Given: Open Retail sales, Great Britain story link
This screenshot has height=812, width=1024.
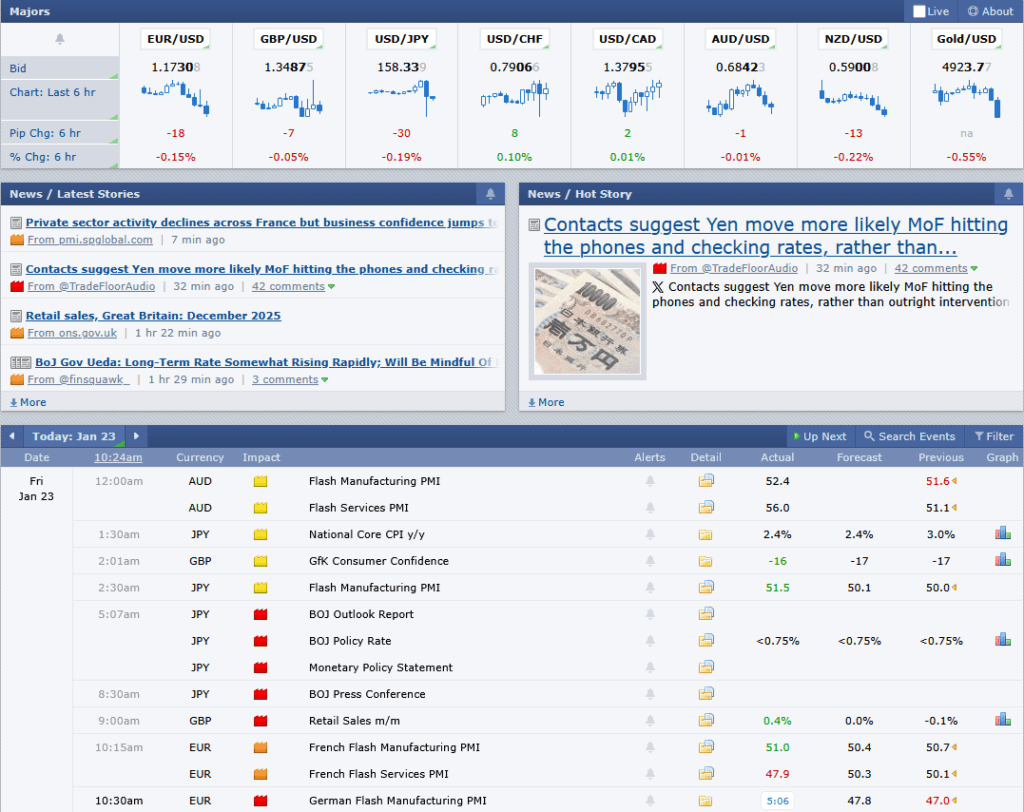Looking at the screenshot, I should click(x=153, y=316).
